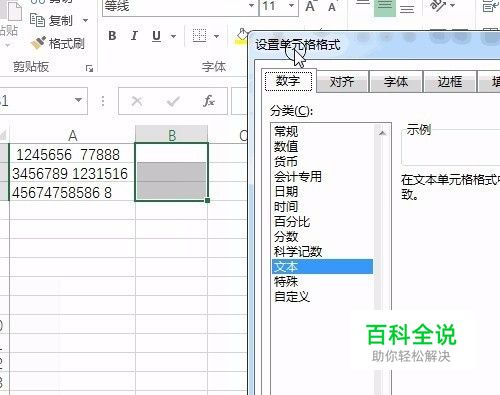Switch to the 对齐 tab
The height and width of the screenshot is (395, 500).
click(x=342, y=82)
